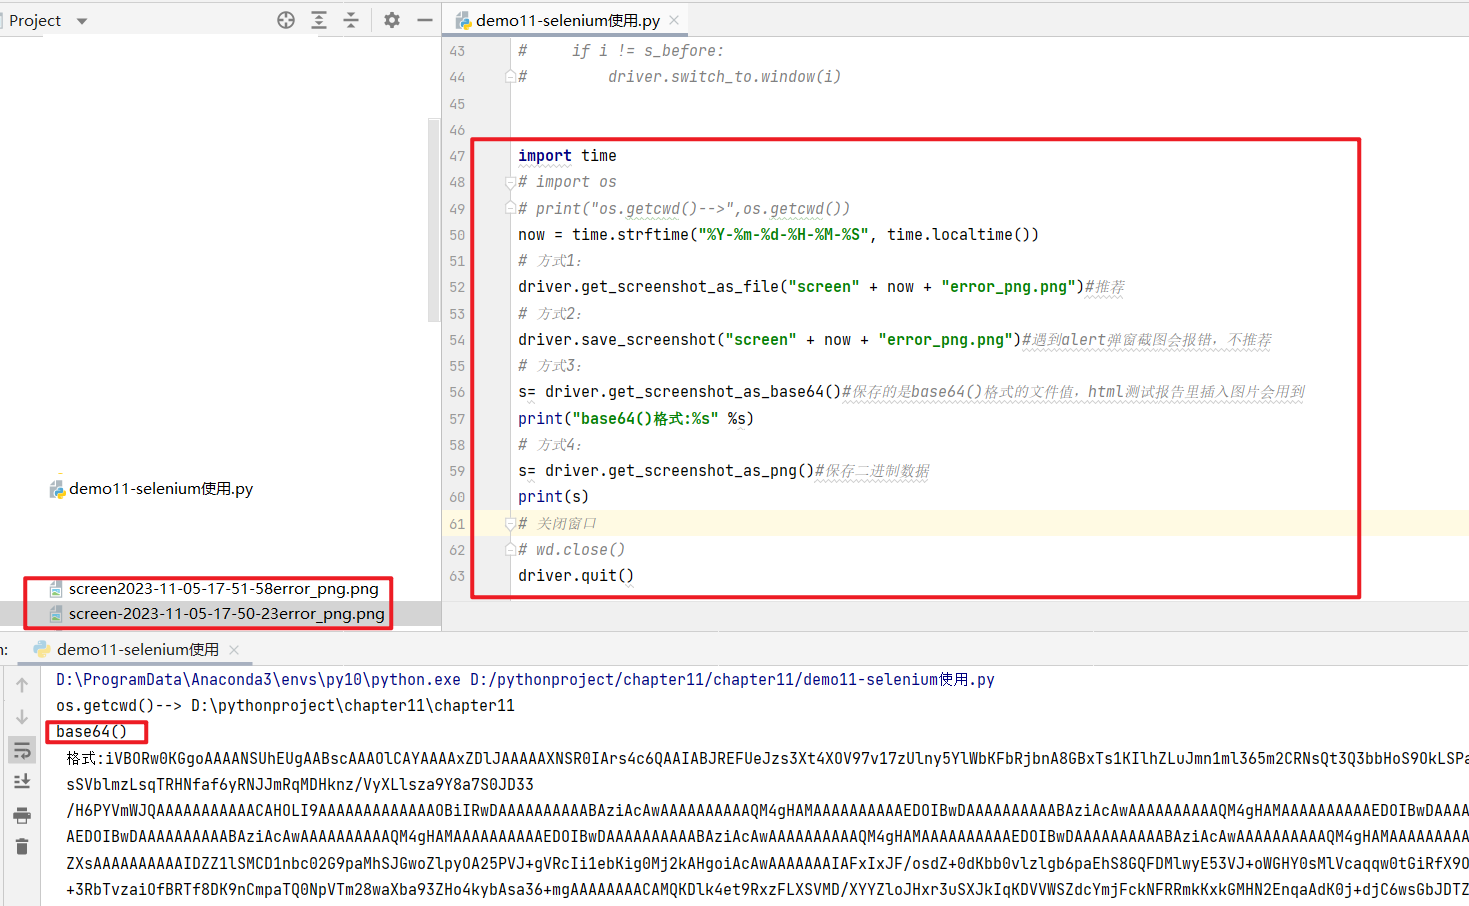Toggle fold marker at line 62
The image size is (1469, 906).
click(510, 549)
